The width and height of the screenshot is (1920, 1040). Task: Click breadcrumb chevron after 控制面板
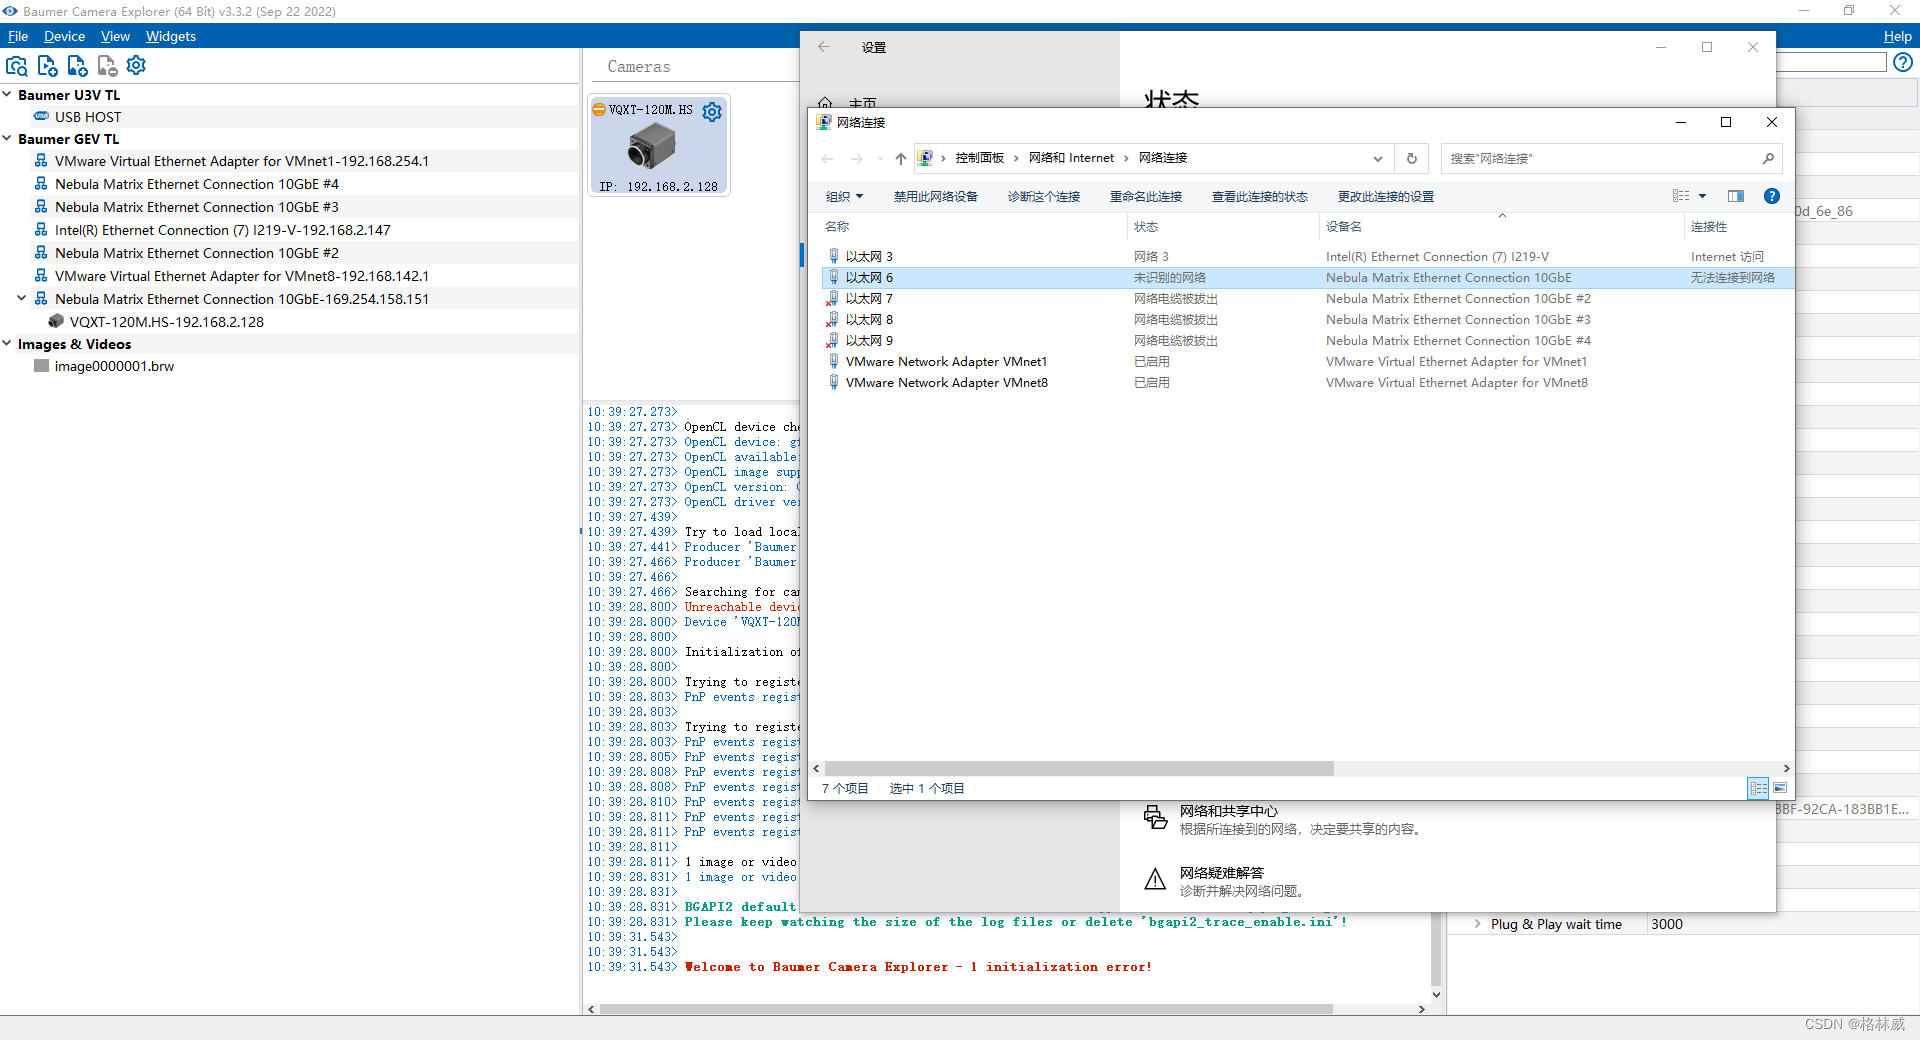[1016, 158]
